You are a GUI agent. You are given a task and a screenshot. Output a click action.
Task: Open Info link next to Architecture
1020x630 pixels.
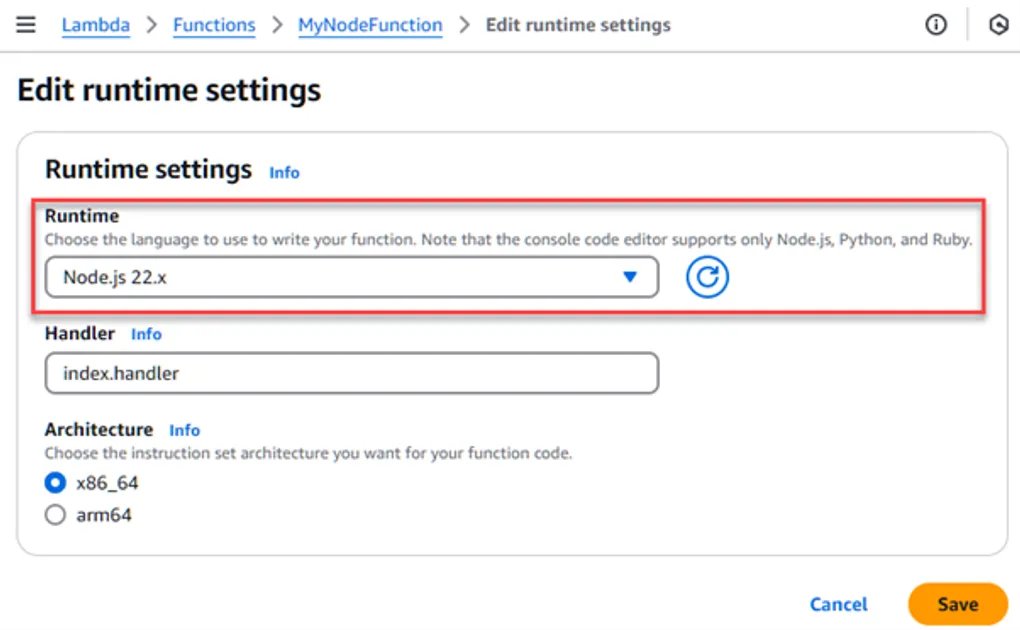click(x=184, y=430)
